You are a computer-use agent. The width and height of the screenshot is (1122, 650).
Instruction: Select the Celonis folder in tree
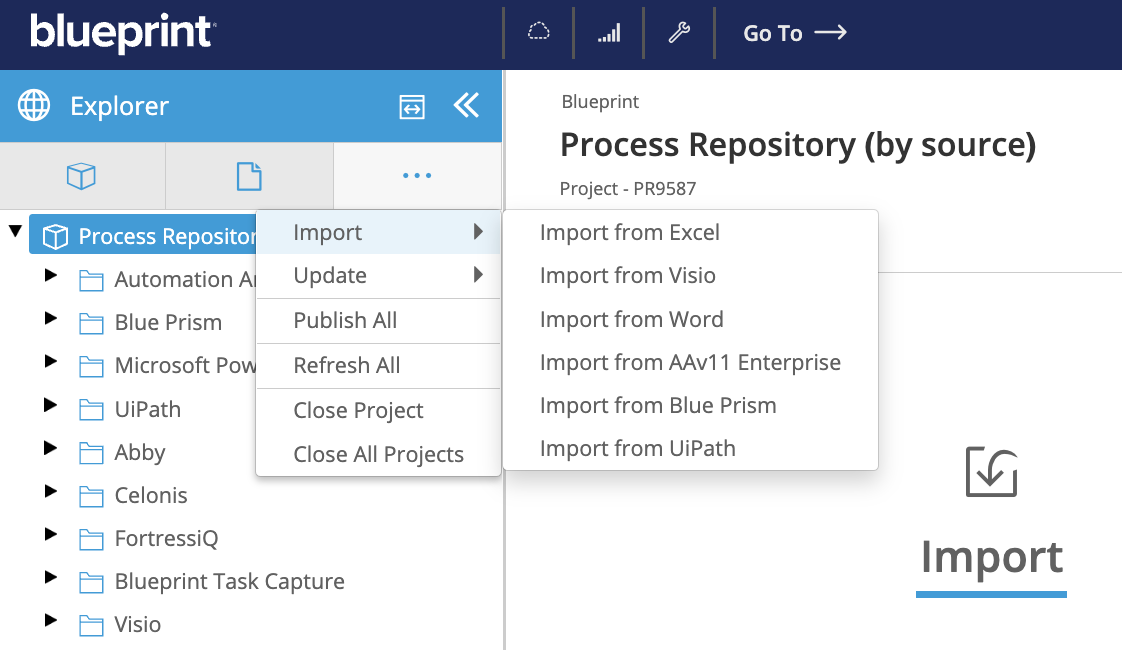click(150, 496)
